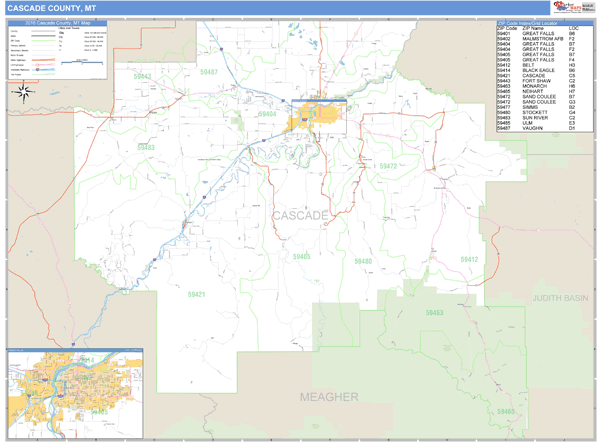Image resolution: width=600 pixels, height=442 pixels.
Task: Click the MALMSTROM AFB row in ZIP index
Action: tap(539, 39)
